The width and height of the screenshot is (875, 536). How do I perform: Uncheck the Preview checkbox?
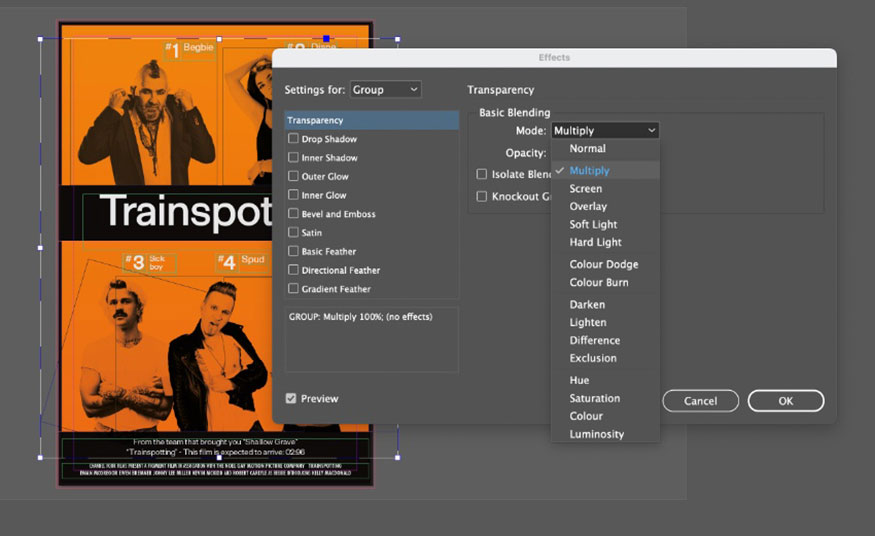pos(291,398)
